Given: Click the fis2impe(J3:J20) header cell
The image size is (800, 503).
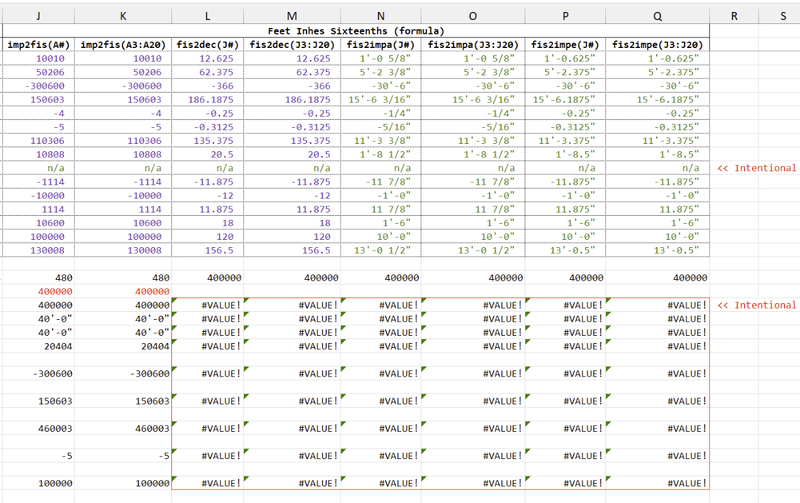Looking at the screenshot, I should 657,45.
